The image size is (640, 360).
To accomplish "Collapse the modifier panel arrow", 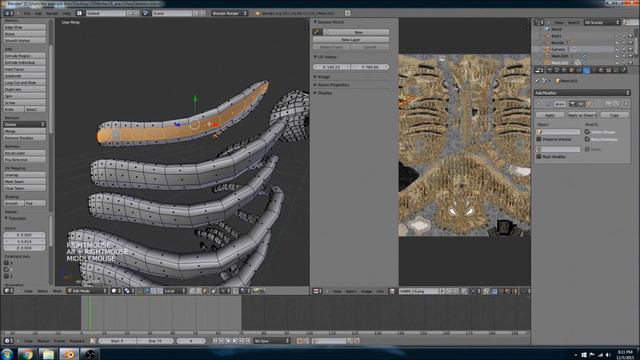I will pos(539,104).
